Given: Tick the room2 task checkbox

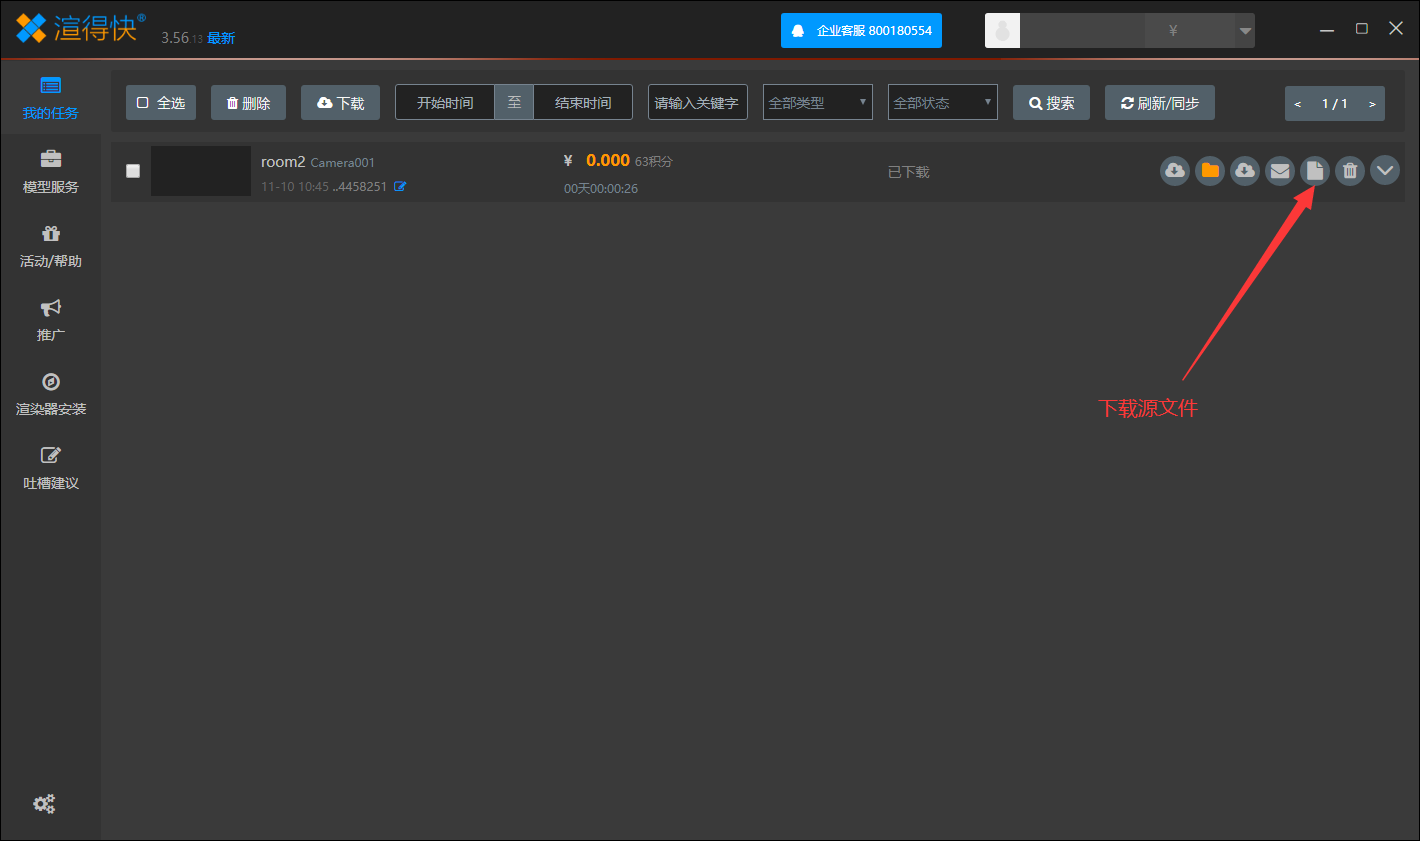Looking at the screenshot, I should pyautogui.click(x=133, y=171).
